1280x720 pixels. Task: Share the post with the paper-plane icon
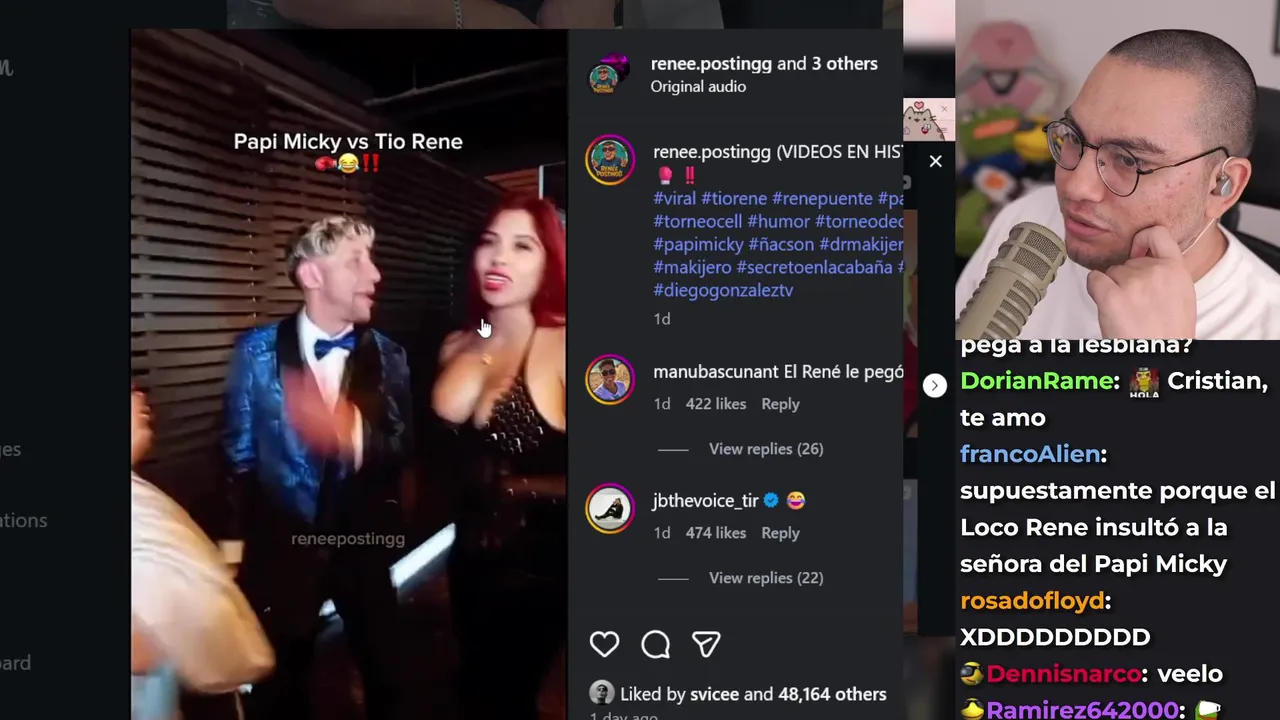coord(706,645)
